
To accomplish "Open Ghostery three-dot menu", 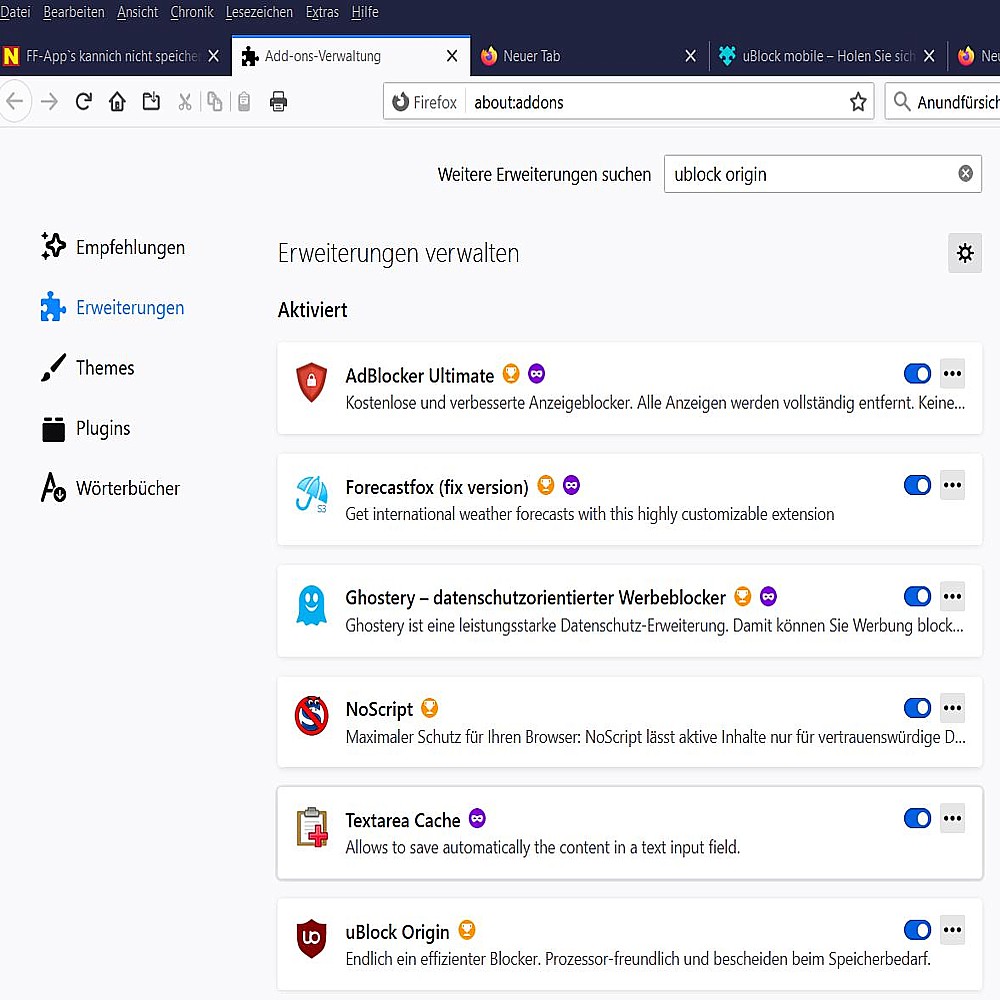I will pos(952,596).
